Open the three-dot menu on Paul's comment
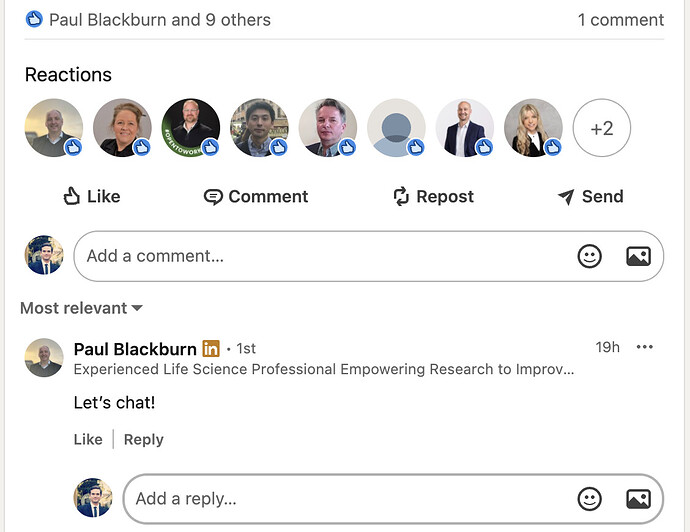This screenshot has height=532, width=690. (644, 347)
